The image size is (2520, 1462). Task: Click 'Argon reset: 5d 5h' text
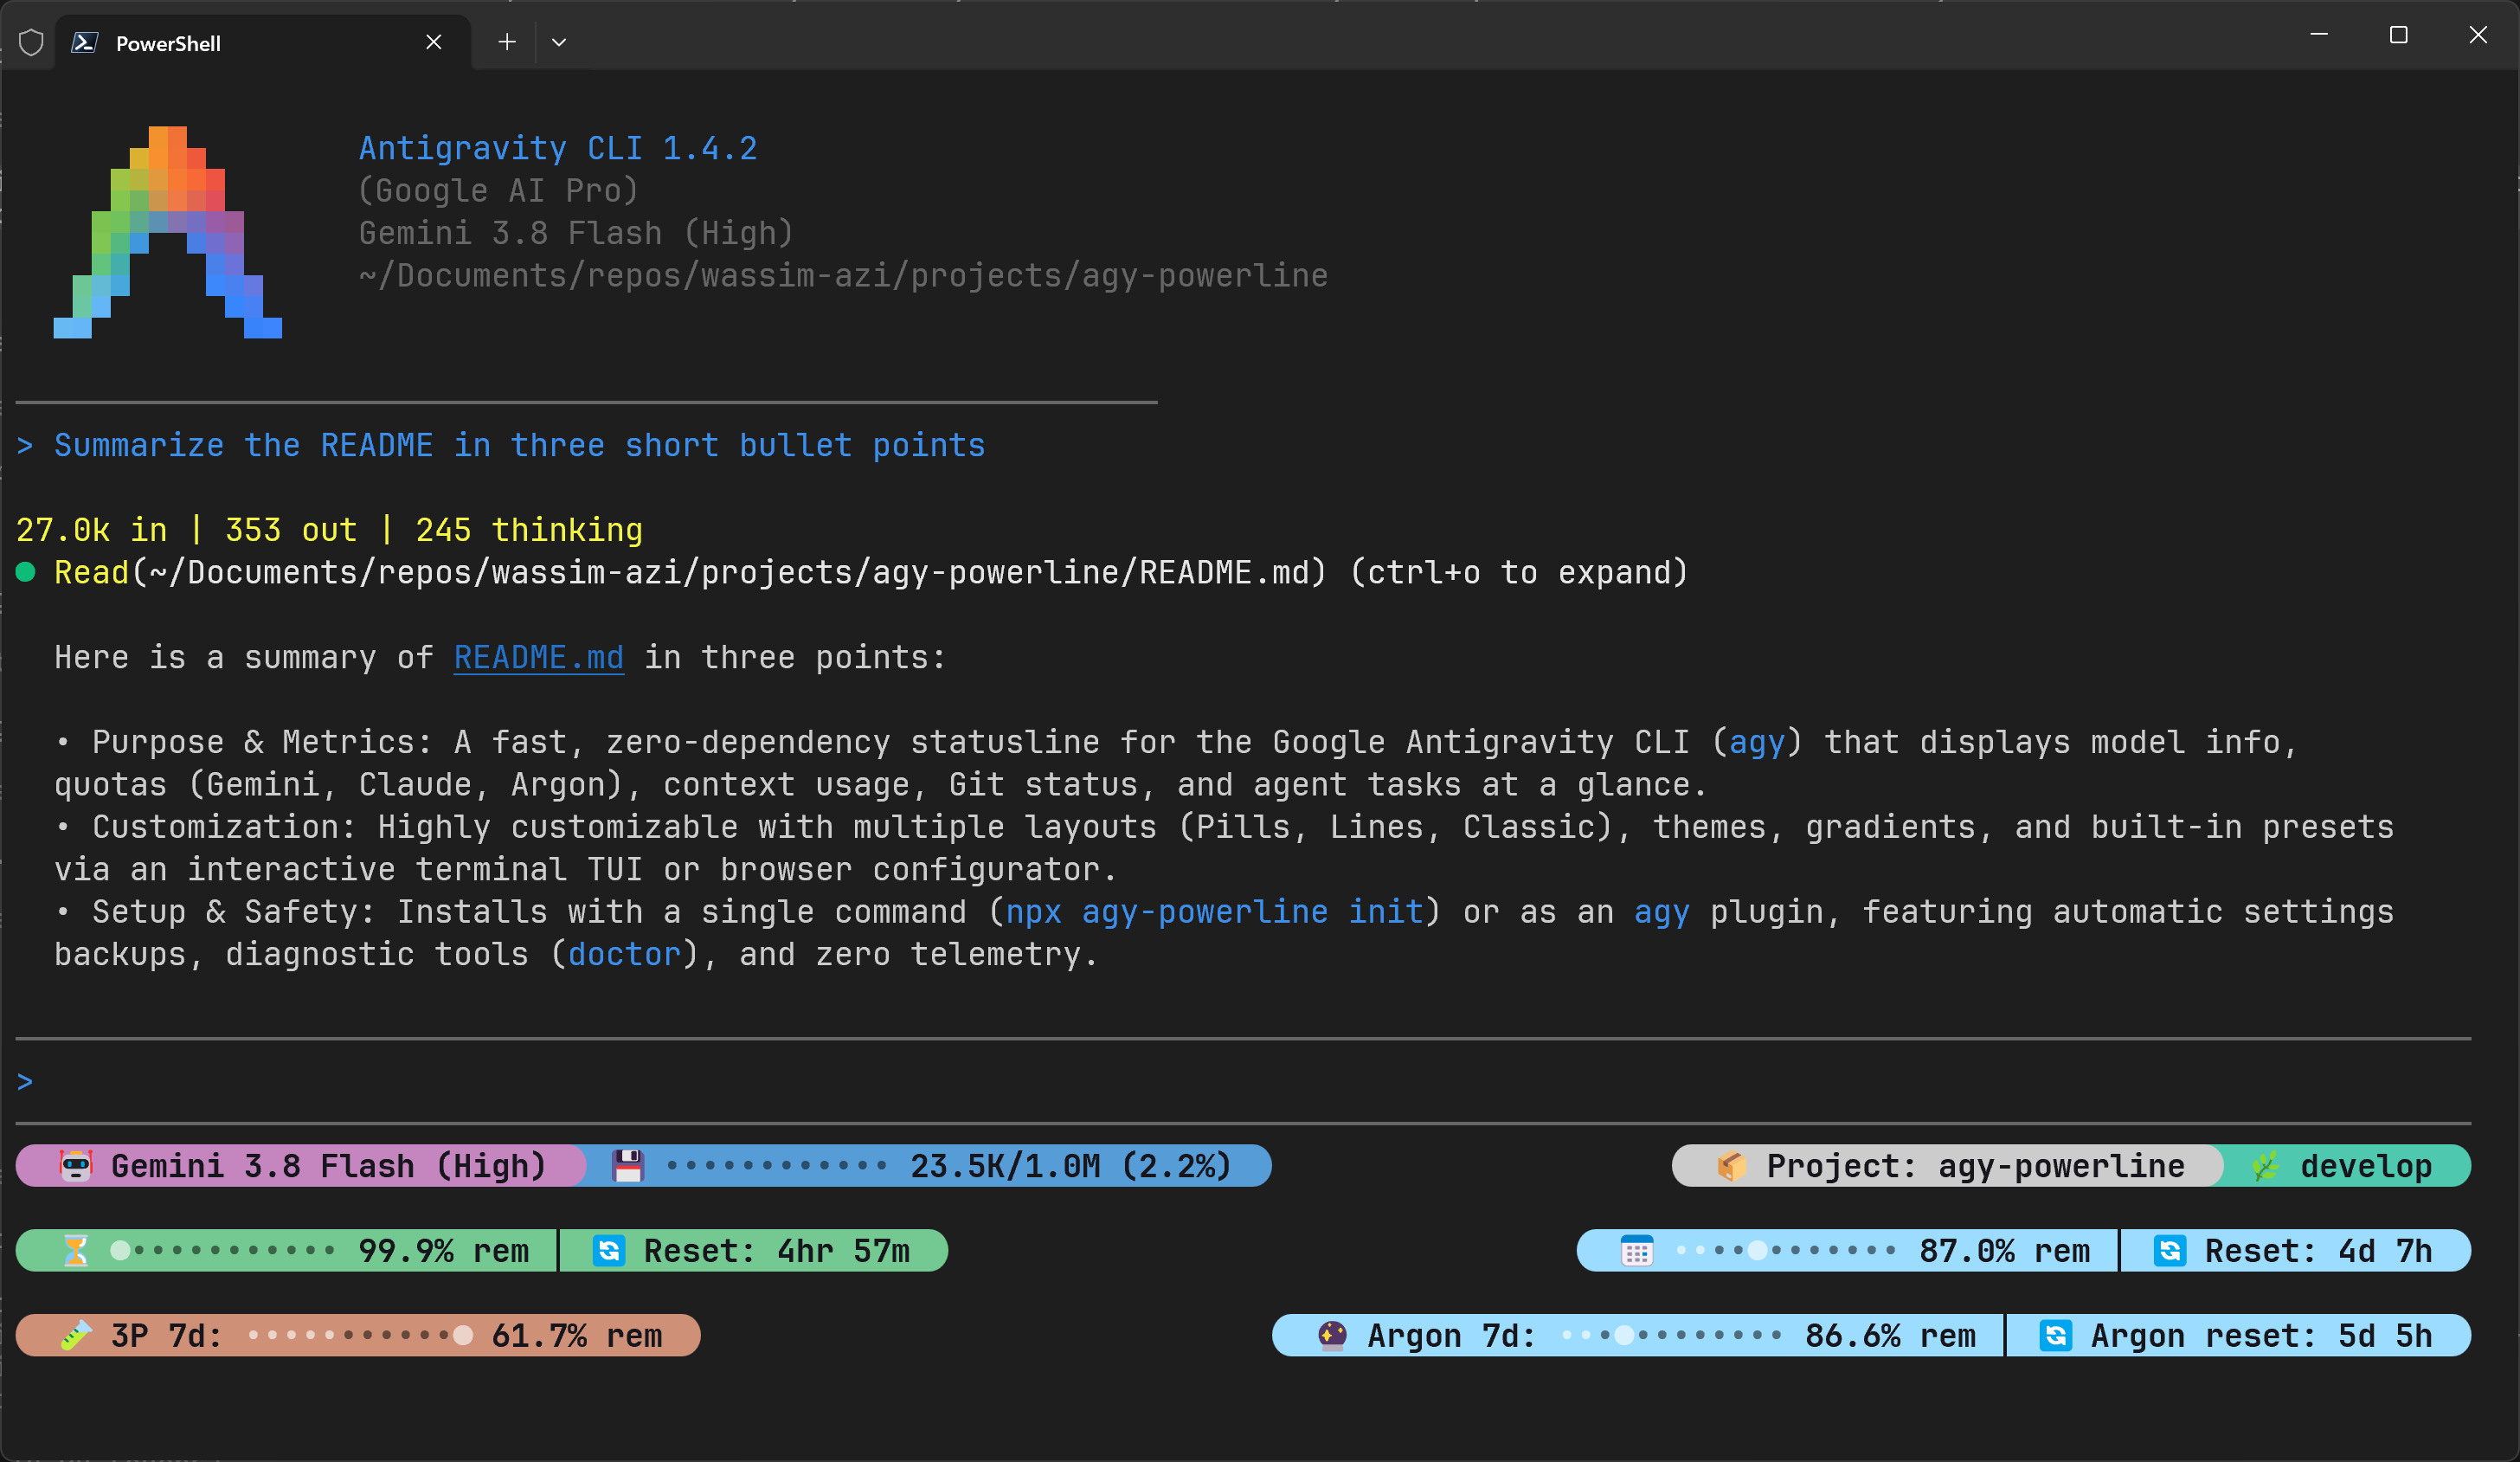[x=2261, y=1335]
